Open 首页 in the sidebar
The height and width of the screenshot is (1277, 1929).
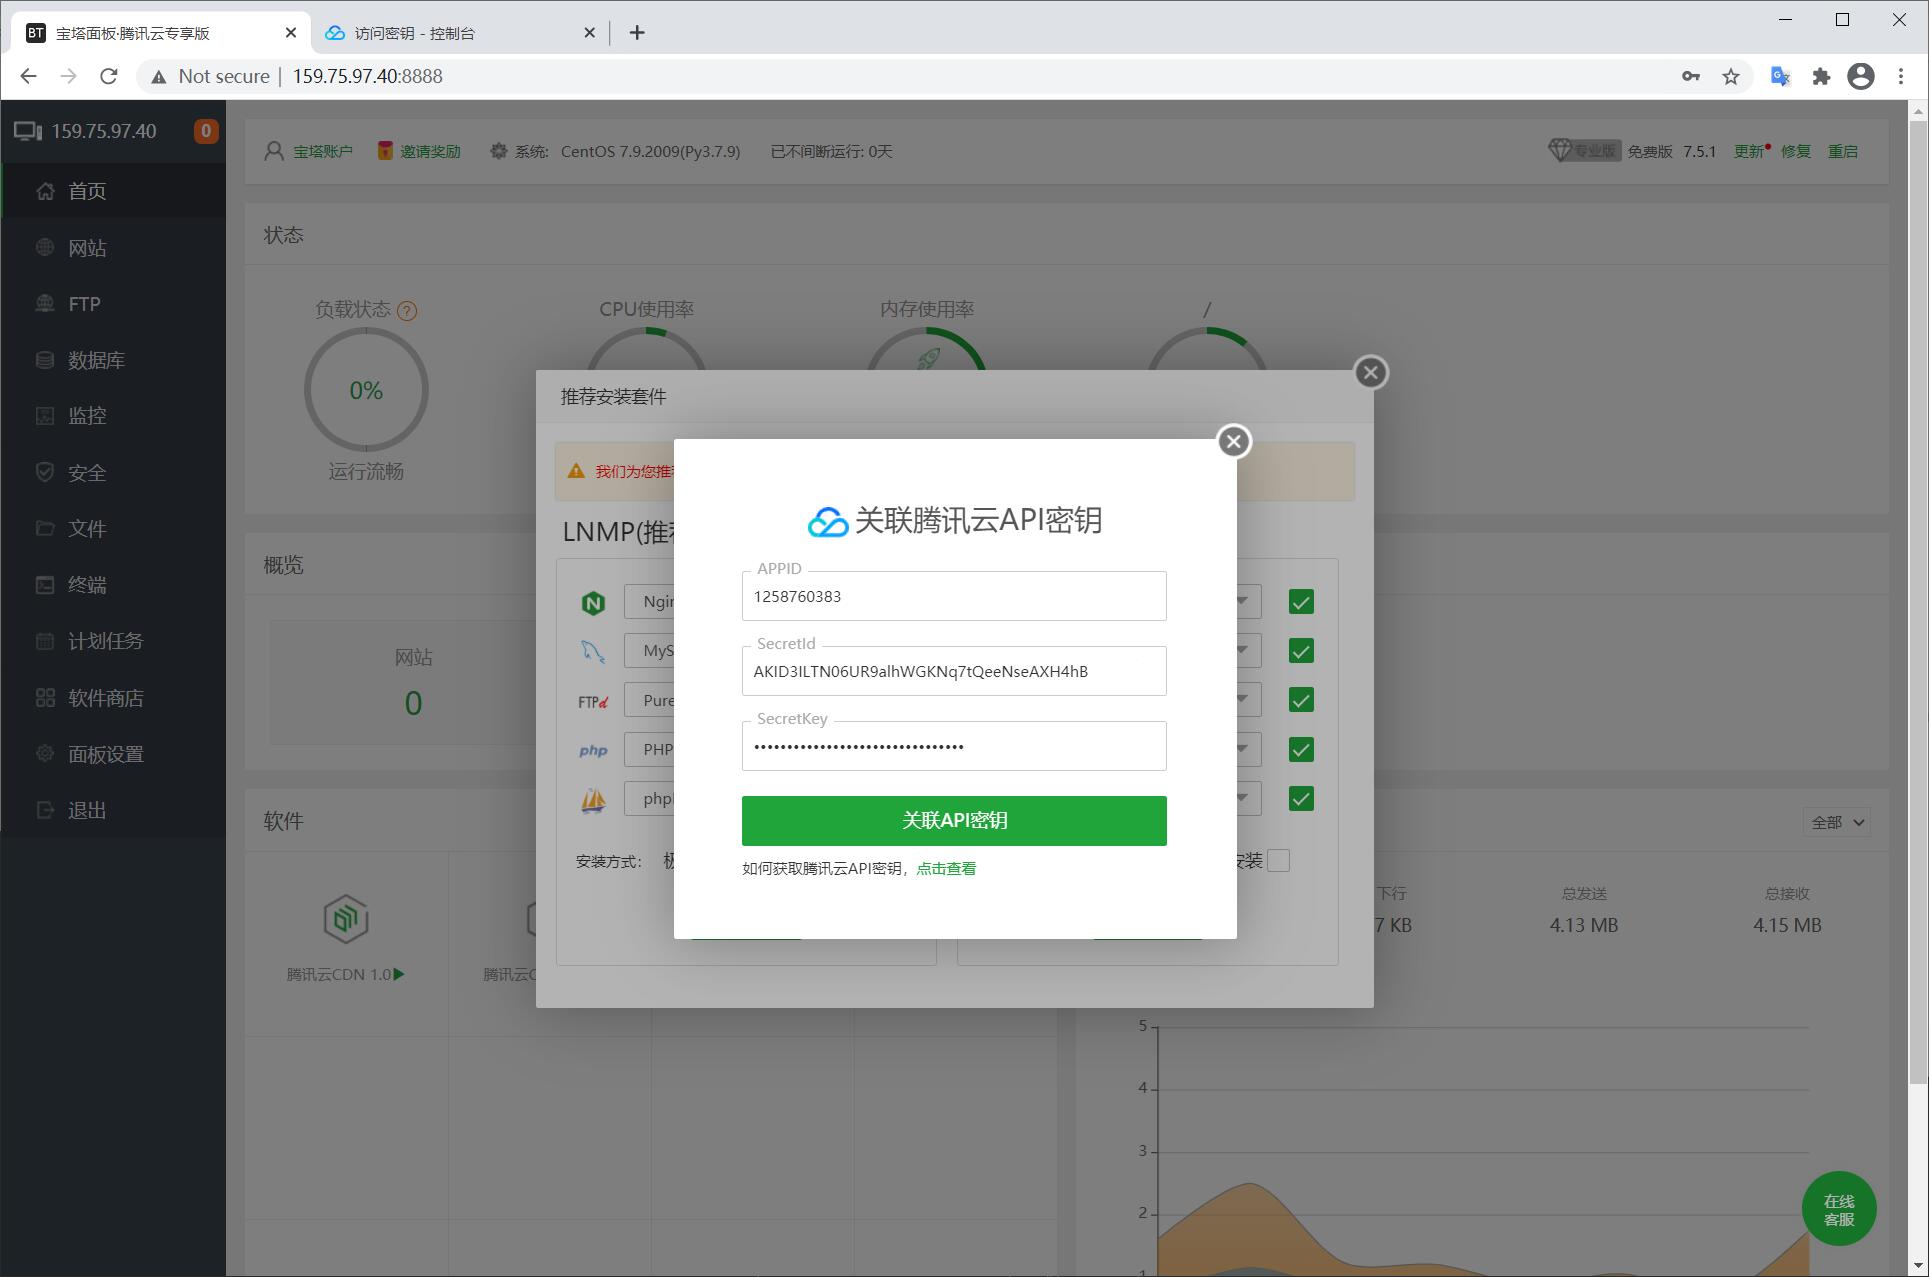[113, 191]
